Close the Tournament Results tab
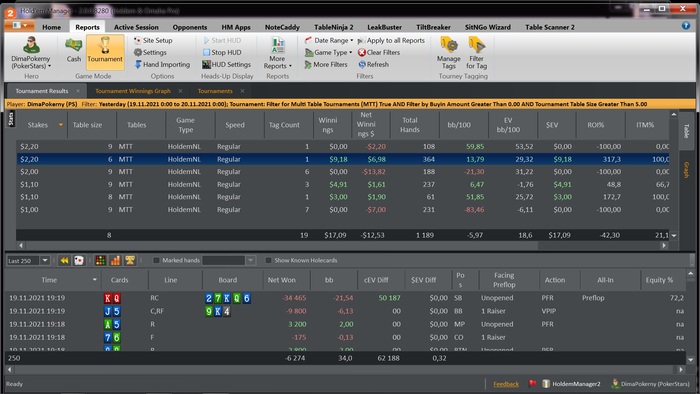700x394 pixels. tap(78, 91)
